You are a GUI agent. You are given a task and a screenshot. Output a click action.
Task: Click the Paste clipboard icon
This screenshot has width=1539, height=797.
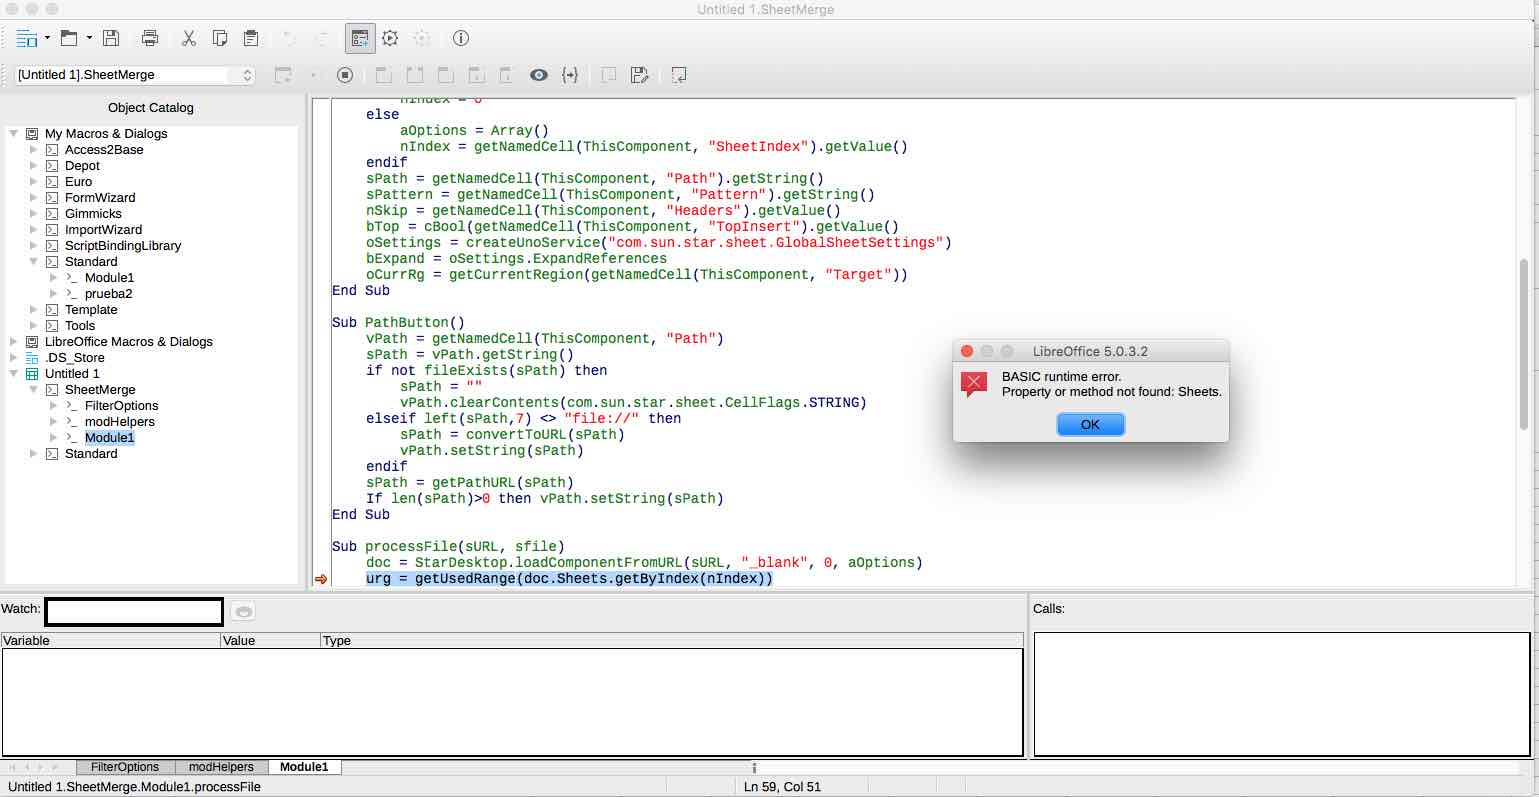click(x=251, y=38)
